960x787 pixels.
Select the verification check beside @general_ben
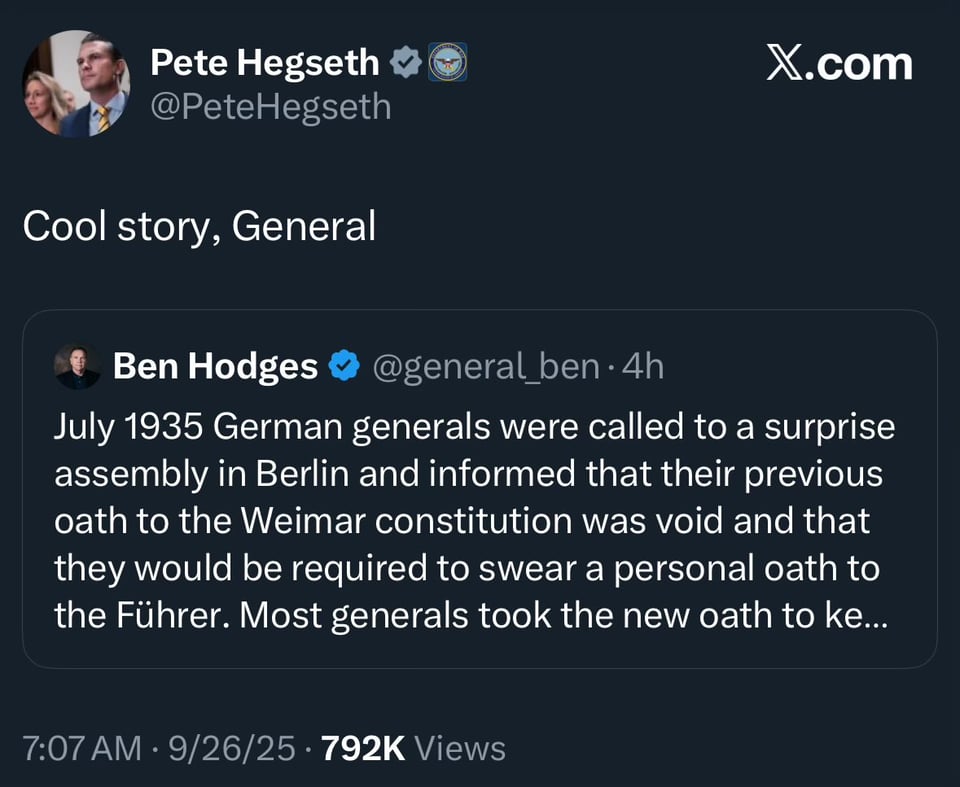tap(343, 366)
